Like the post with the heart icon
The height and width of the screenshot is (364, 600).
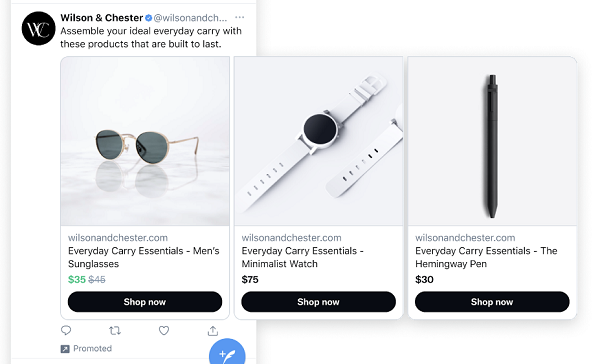164,330
